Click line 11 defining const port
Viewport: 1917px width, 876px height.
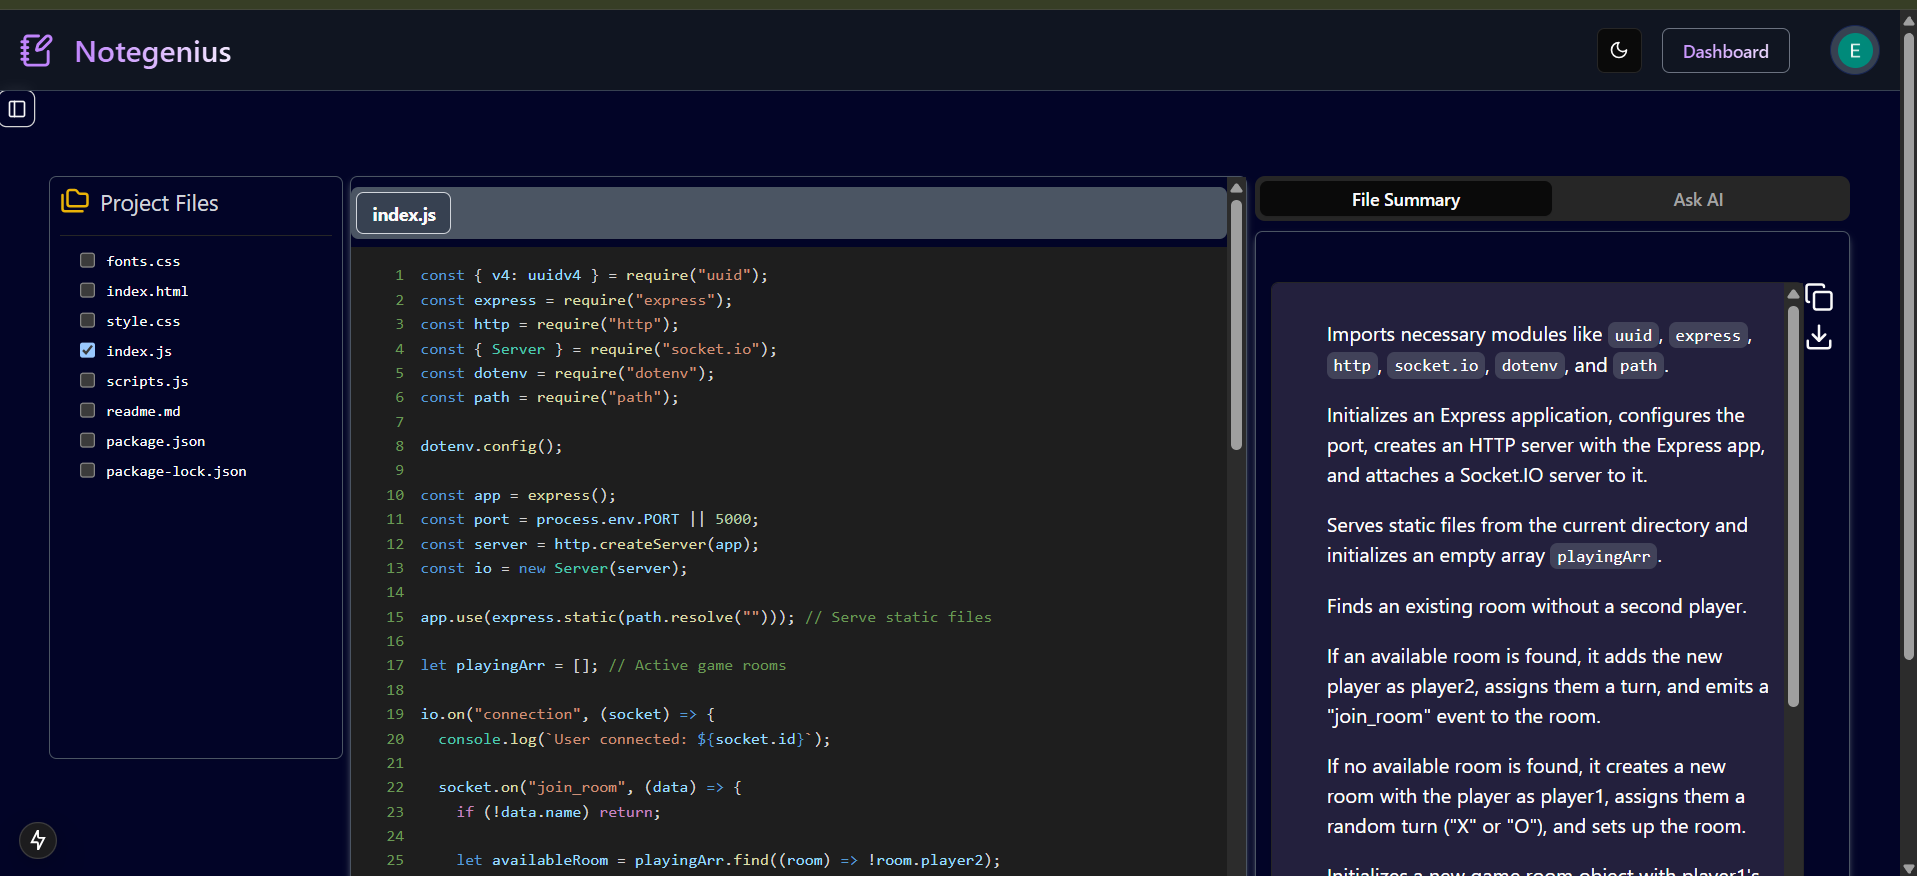[x=589, y=519]
